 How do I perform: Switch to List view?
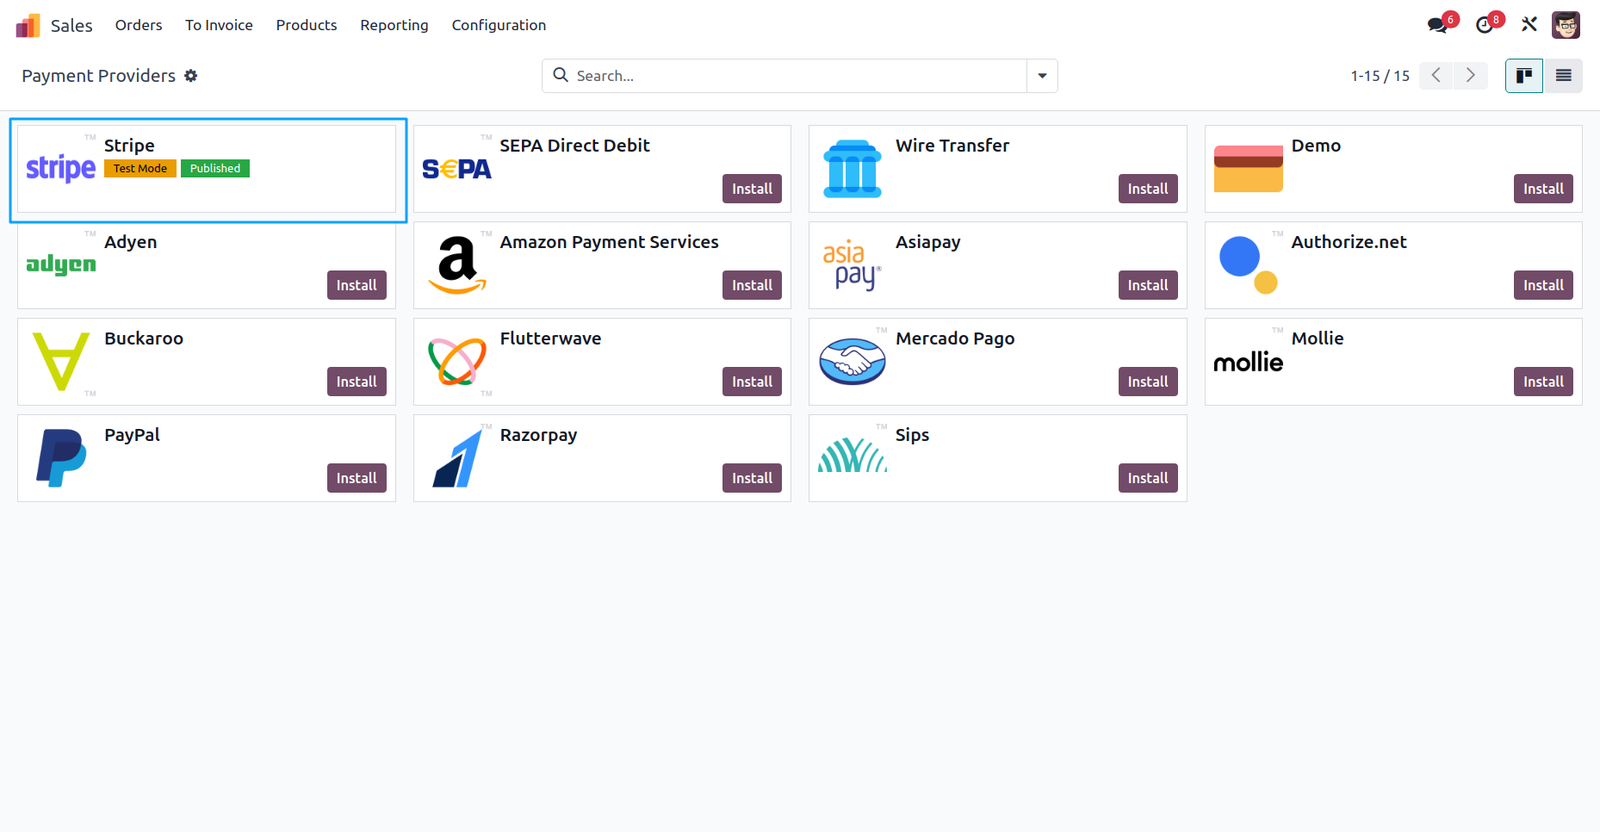tap(1563, 76)
